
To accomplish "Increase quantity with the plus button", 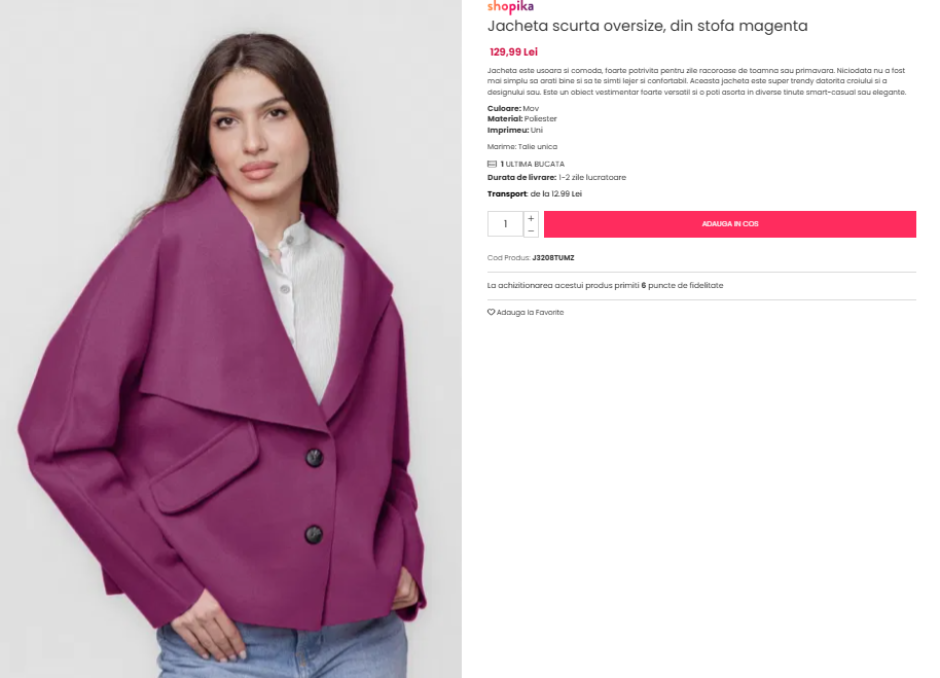I will tap(531, 218).
